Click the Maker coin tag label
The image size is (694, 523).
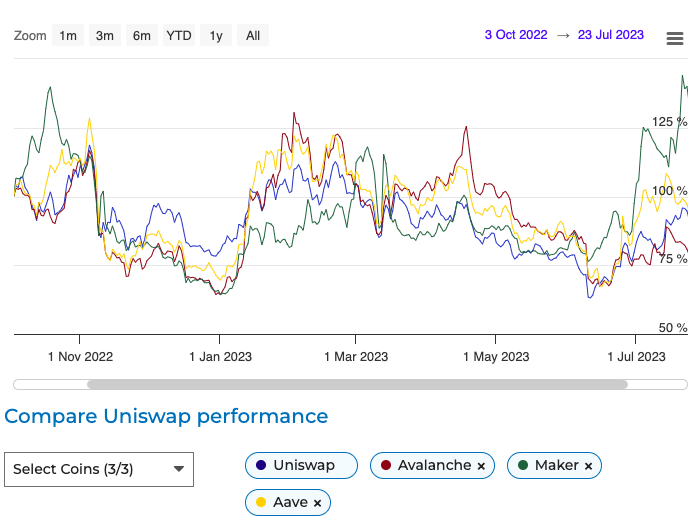[557, 465]
